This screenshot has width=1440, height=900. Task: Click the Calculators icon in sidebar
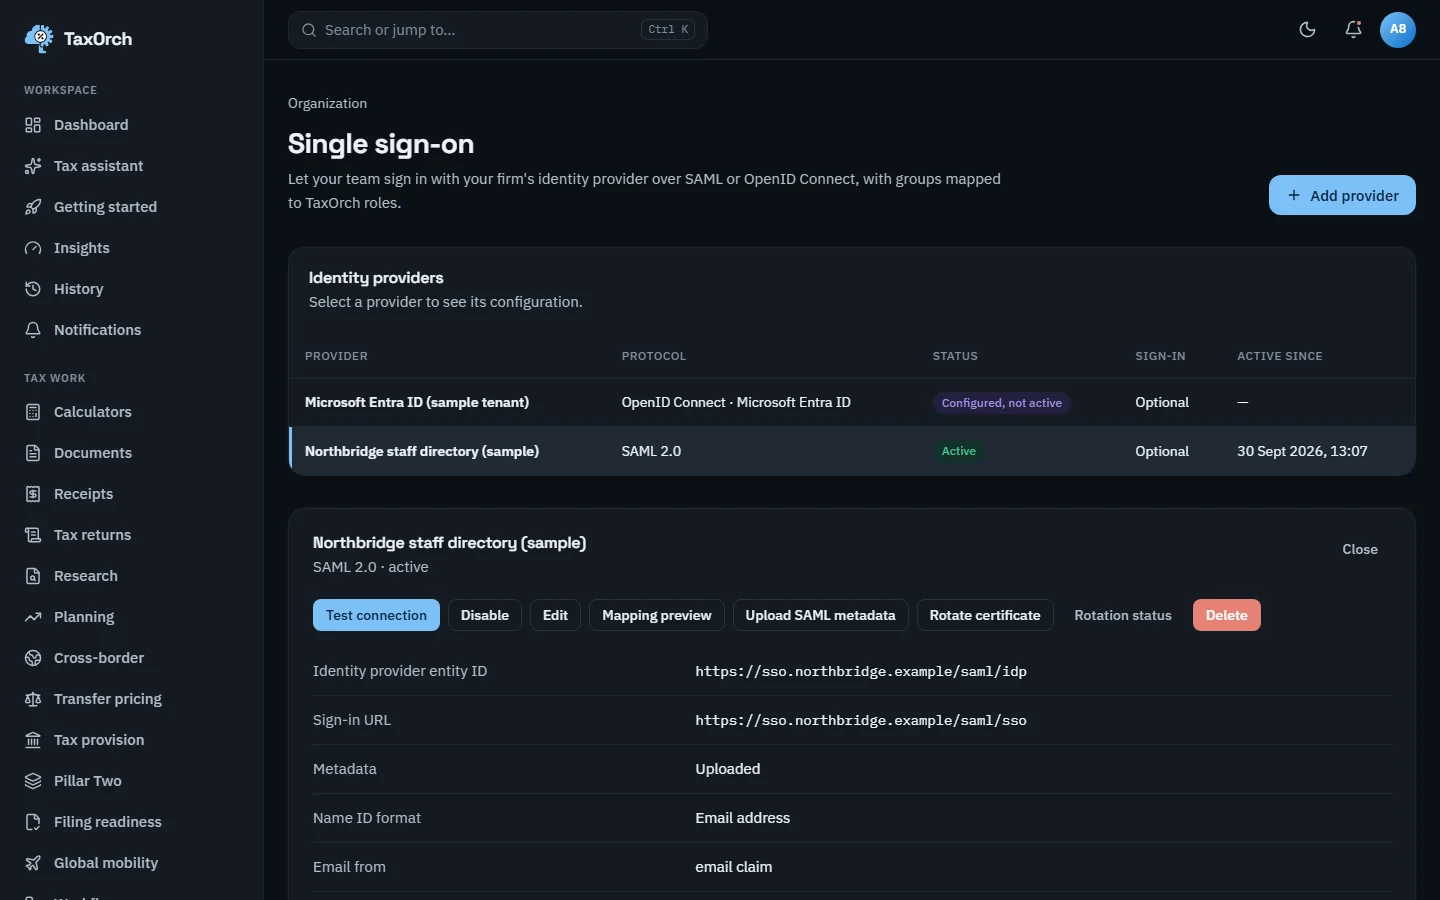(x=33, y=412)
